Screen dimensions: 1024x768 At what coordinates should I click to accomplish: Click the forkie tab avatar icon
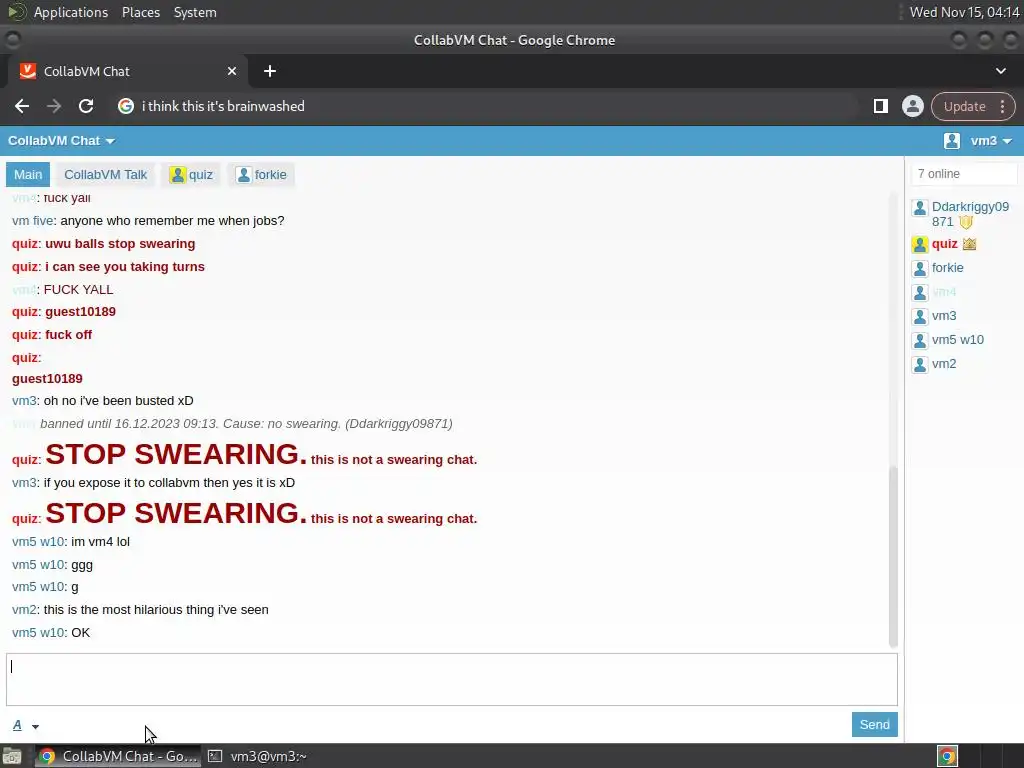click(244, 174)
